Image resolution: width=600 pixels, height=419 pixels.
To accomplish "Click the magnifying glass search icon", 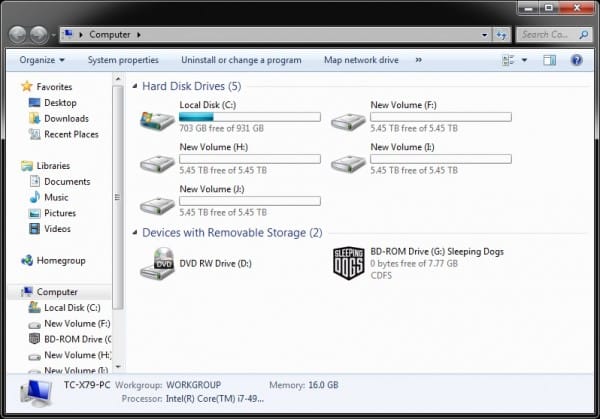I will click(584, 35).
